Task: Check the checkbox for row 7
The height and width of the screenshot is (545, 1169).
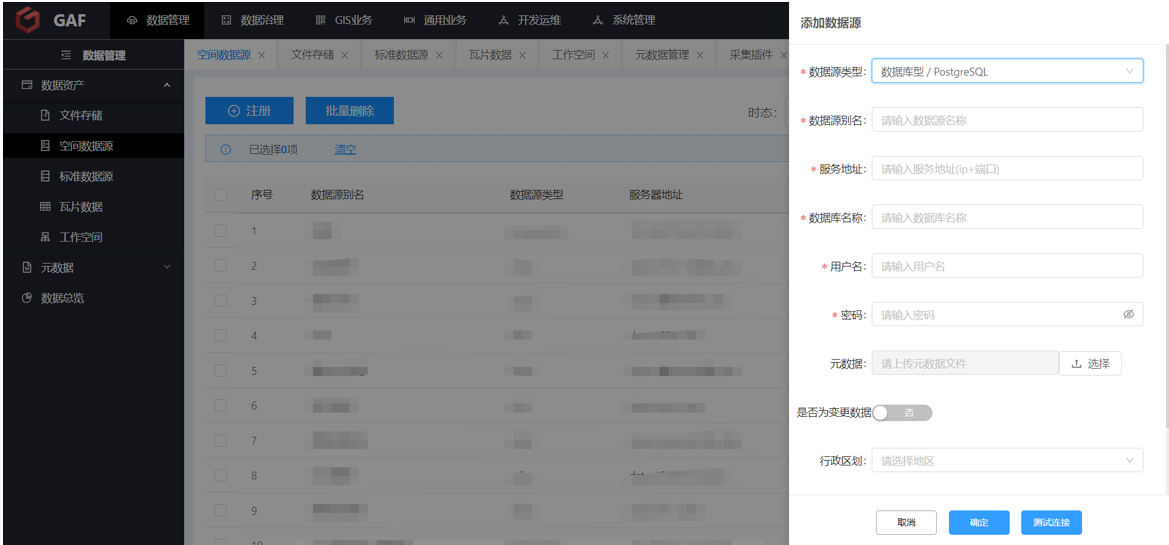Action: click(x=220, y=441)
